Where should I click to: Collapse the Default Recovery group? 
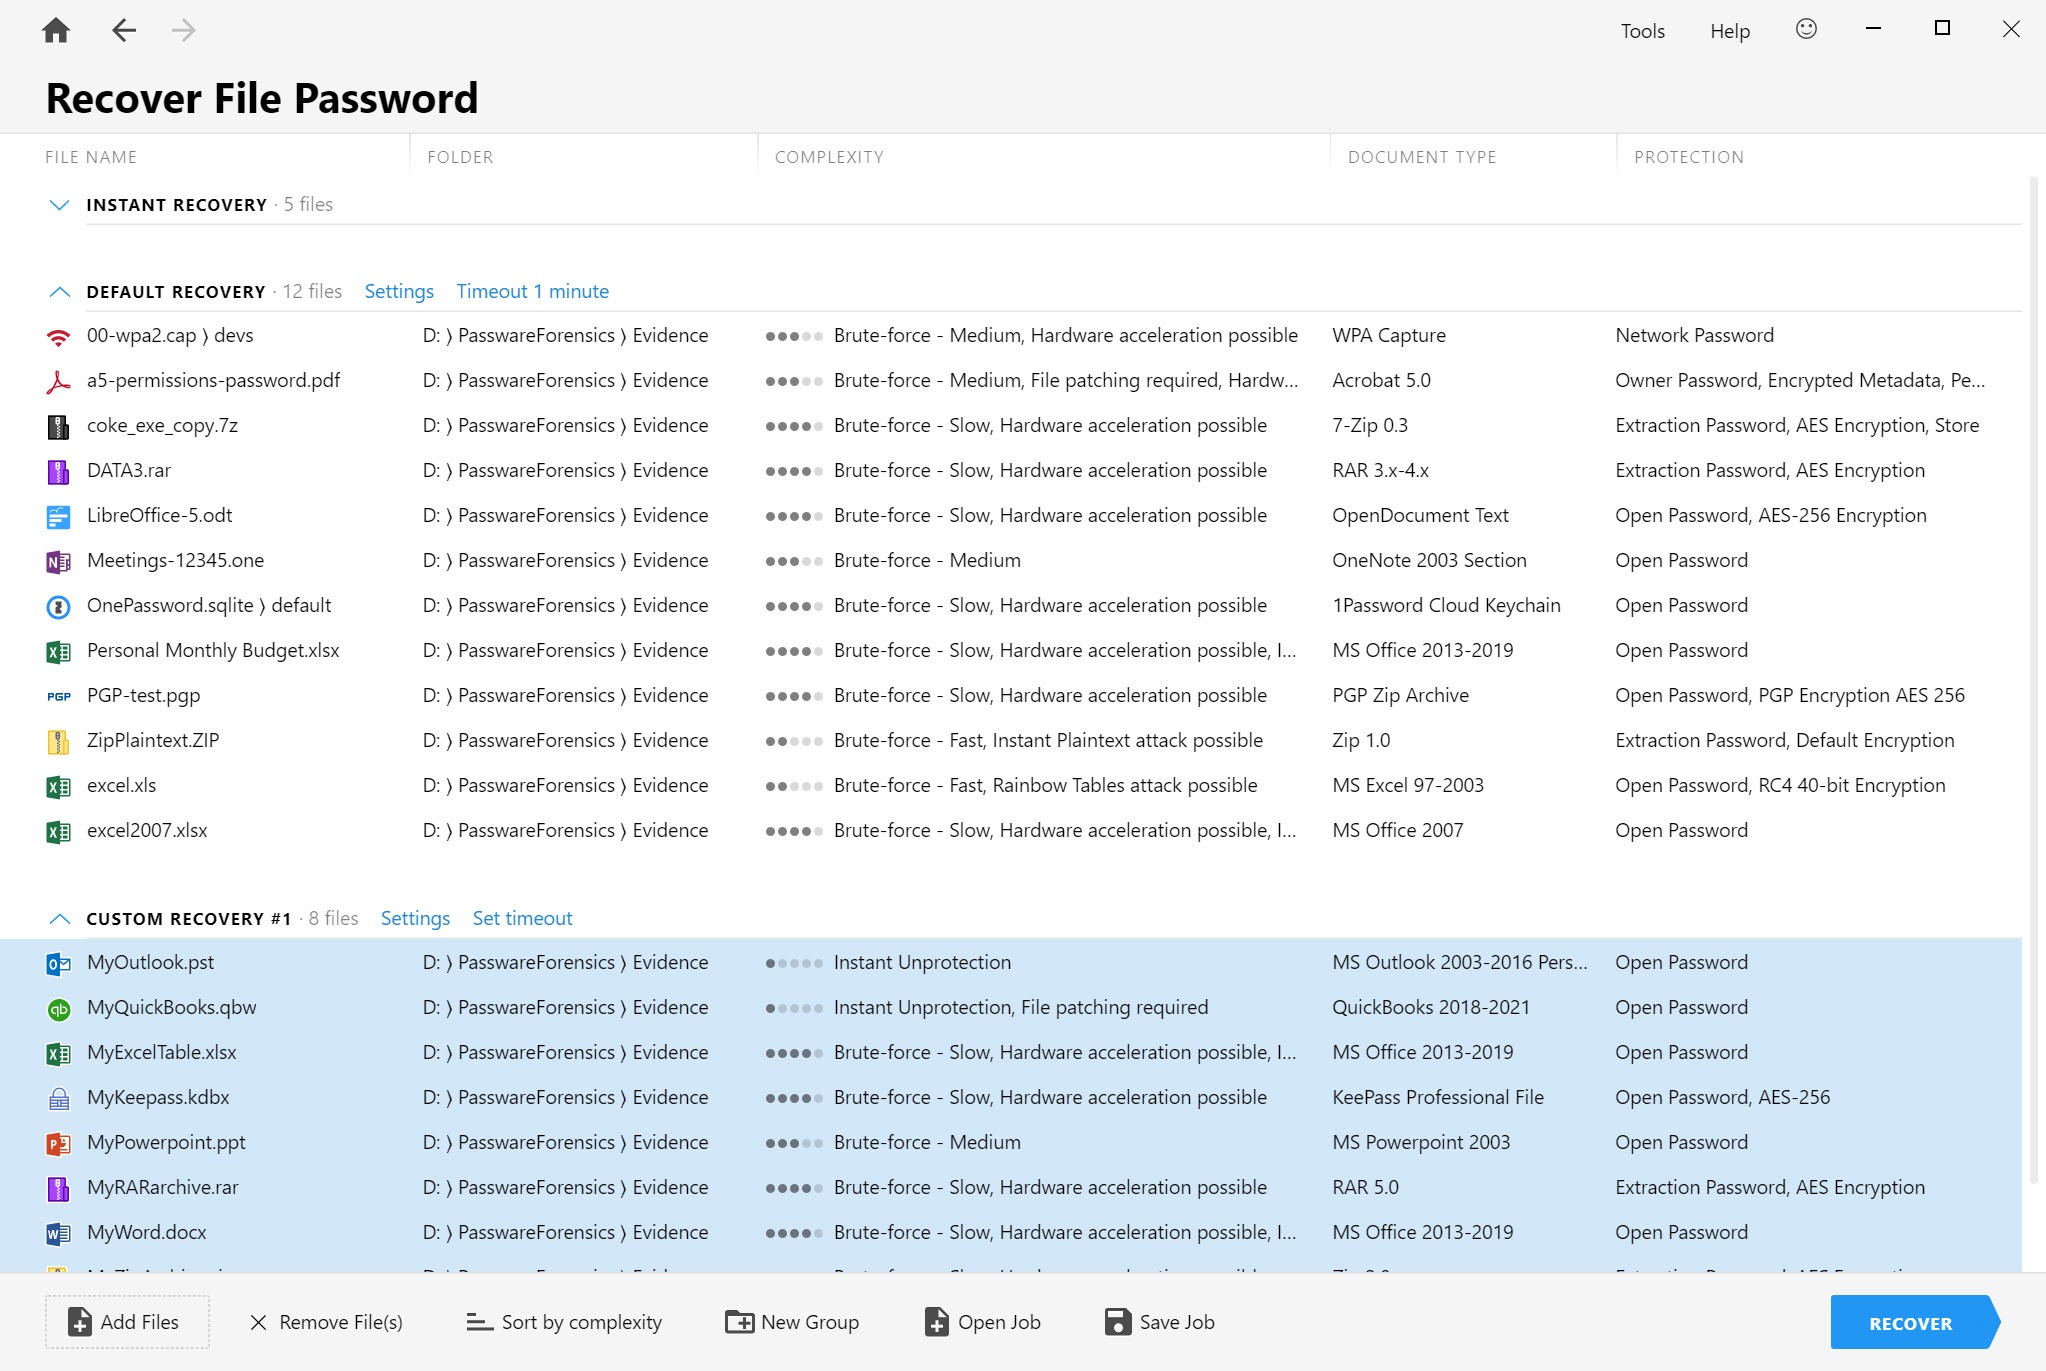click(x=59, y=292)
